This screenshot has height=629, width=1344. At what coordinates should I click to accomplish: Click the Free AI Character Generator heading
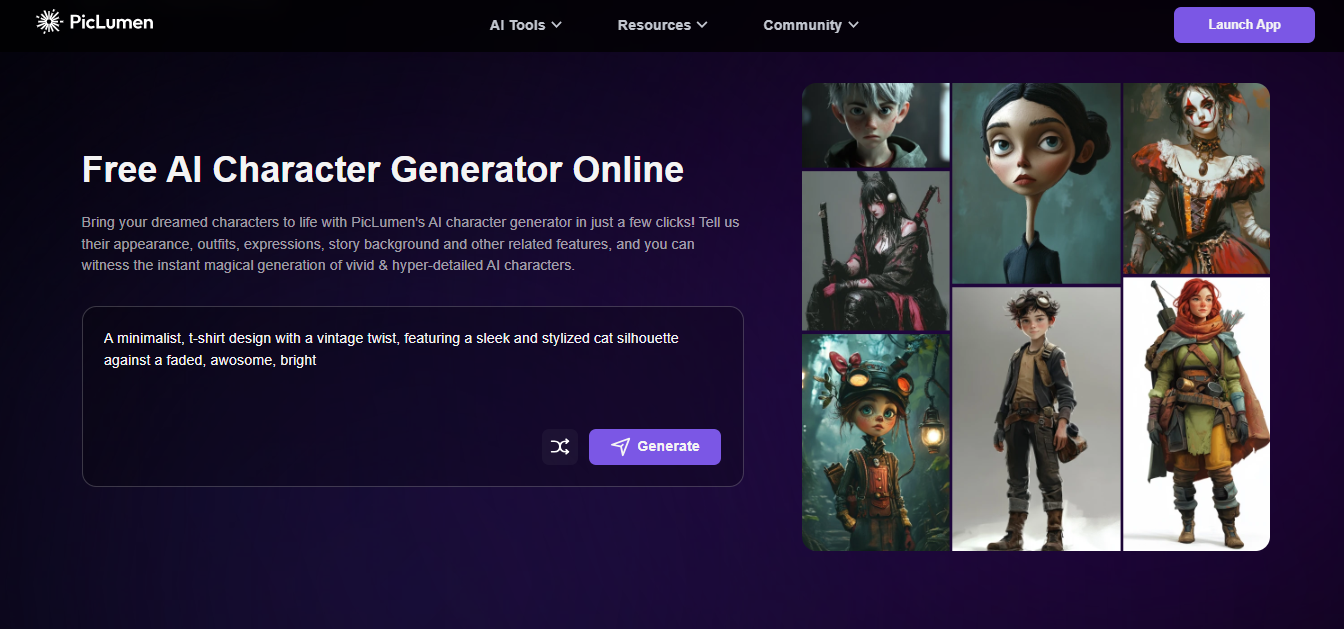point(382,169)
